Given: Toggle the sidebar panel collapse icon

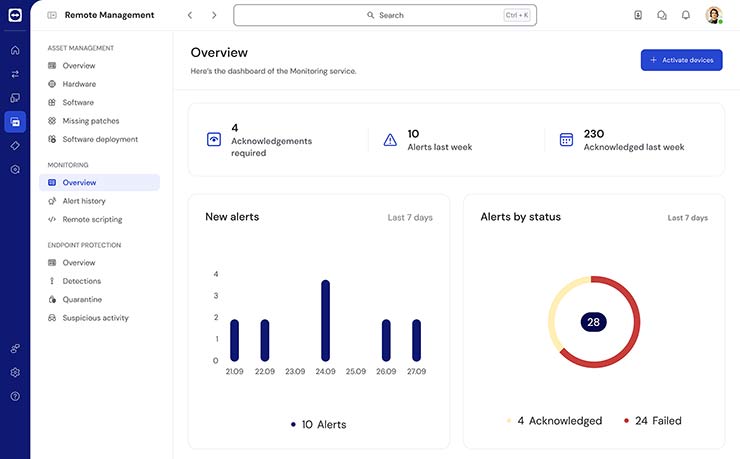Looking at the screenshot, I should (52, 15).
